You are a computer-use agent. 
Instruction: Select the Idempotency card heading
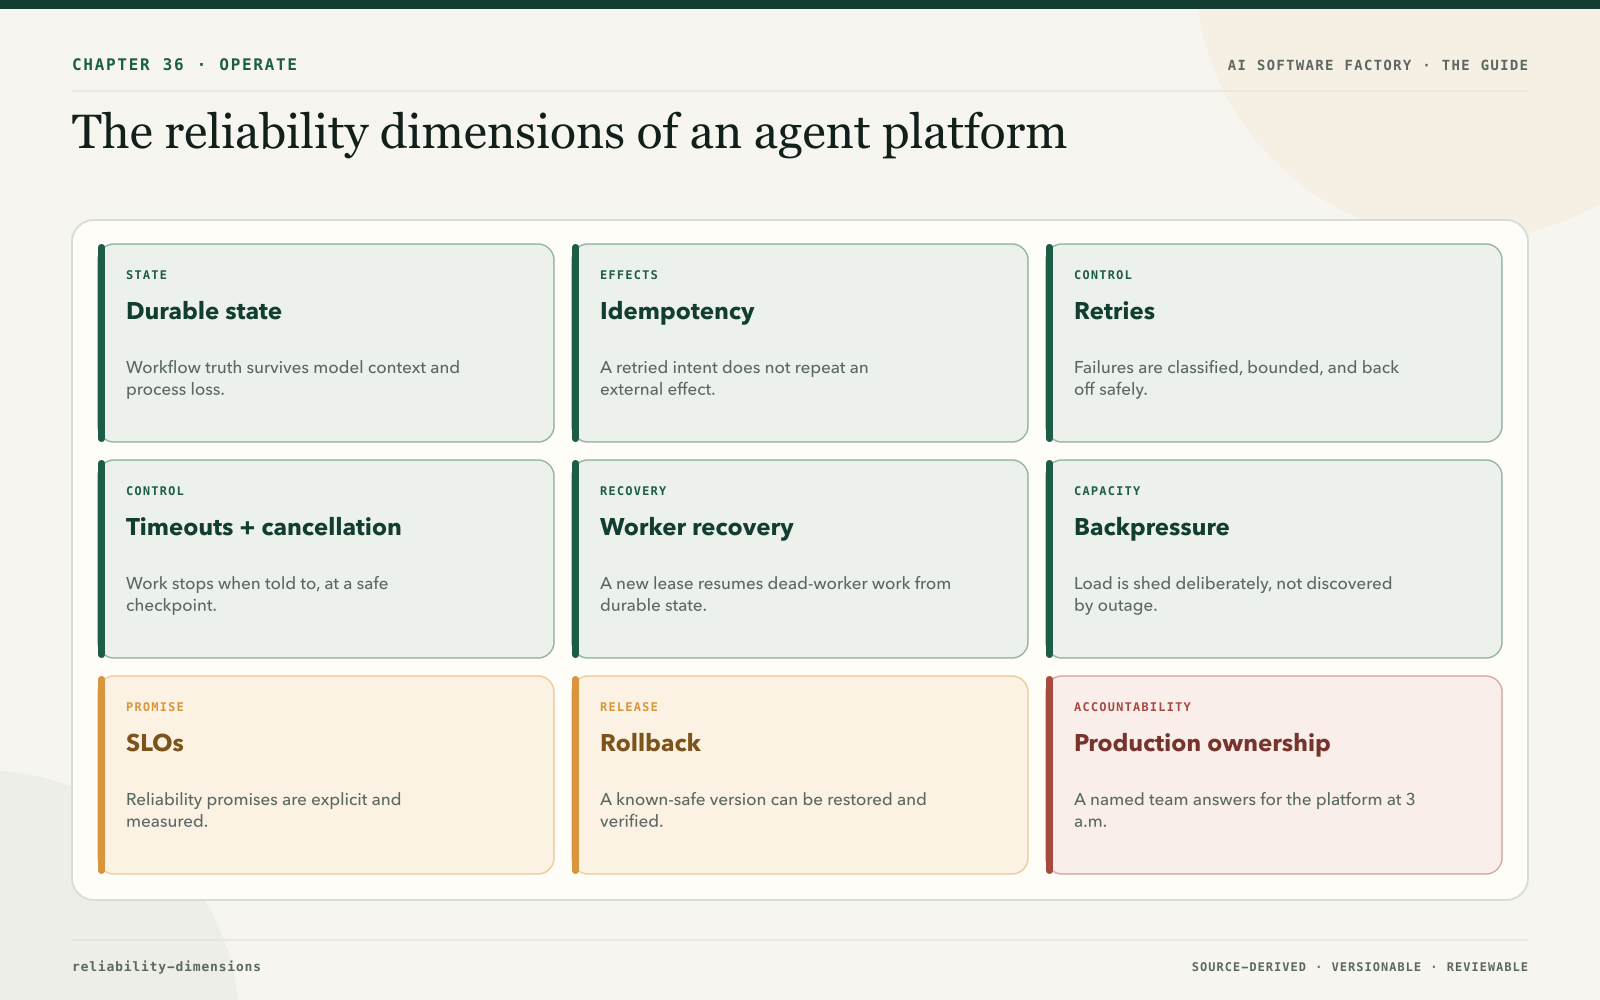click(677, 311)
